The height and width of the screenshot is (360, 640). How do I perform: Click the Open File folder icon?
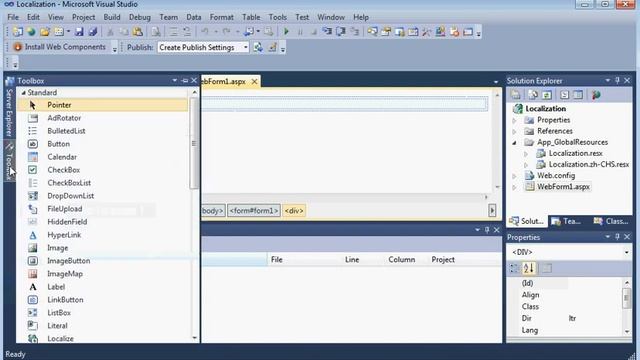click(x=45, y=32)
